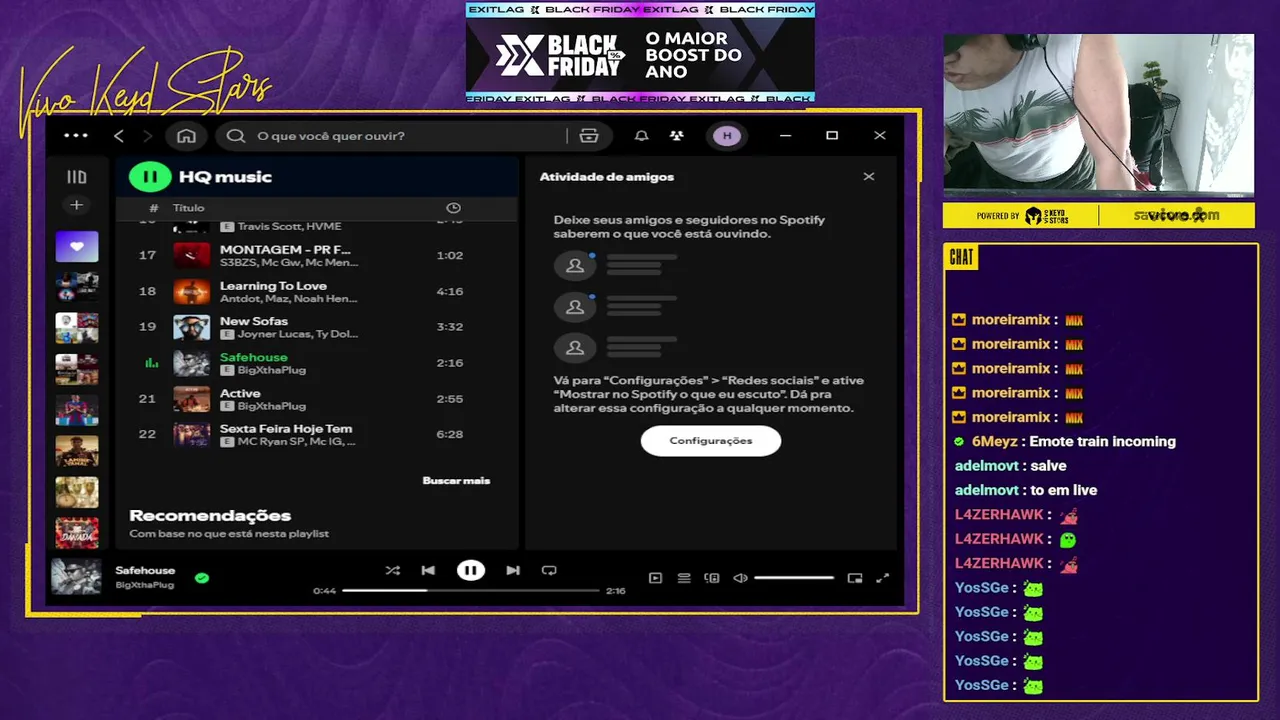Click the Configurações button
This screenshot has height=720, width=1280.
click(711, 441)
